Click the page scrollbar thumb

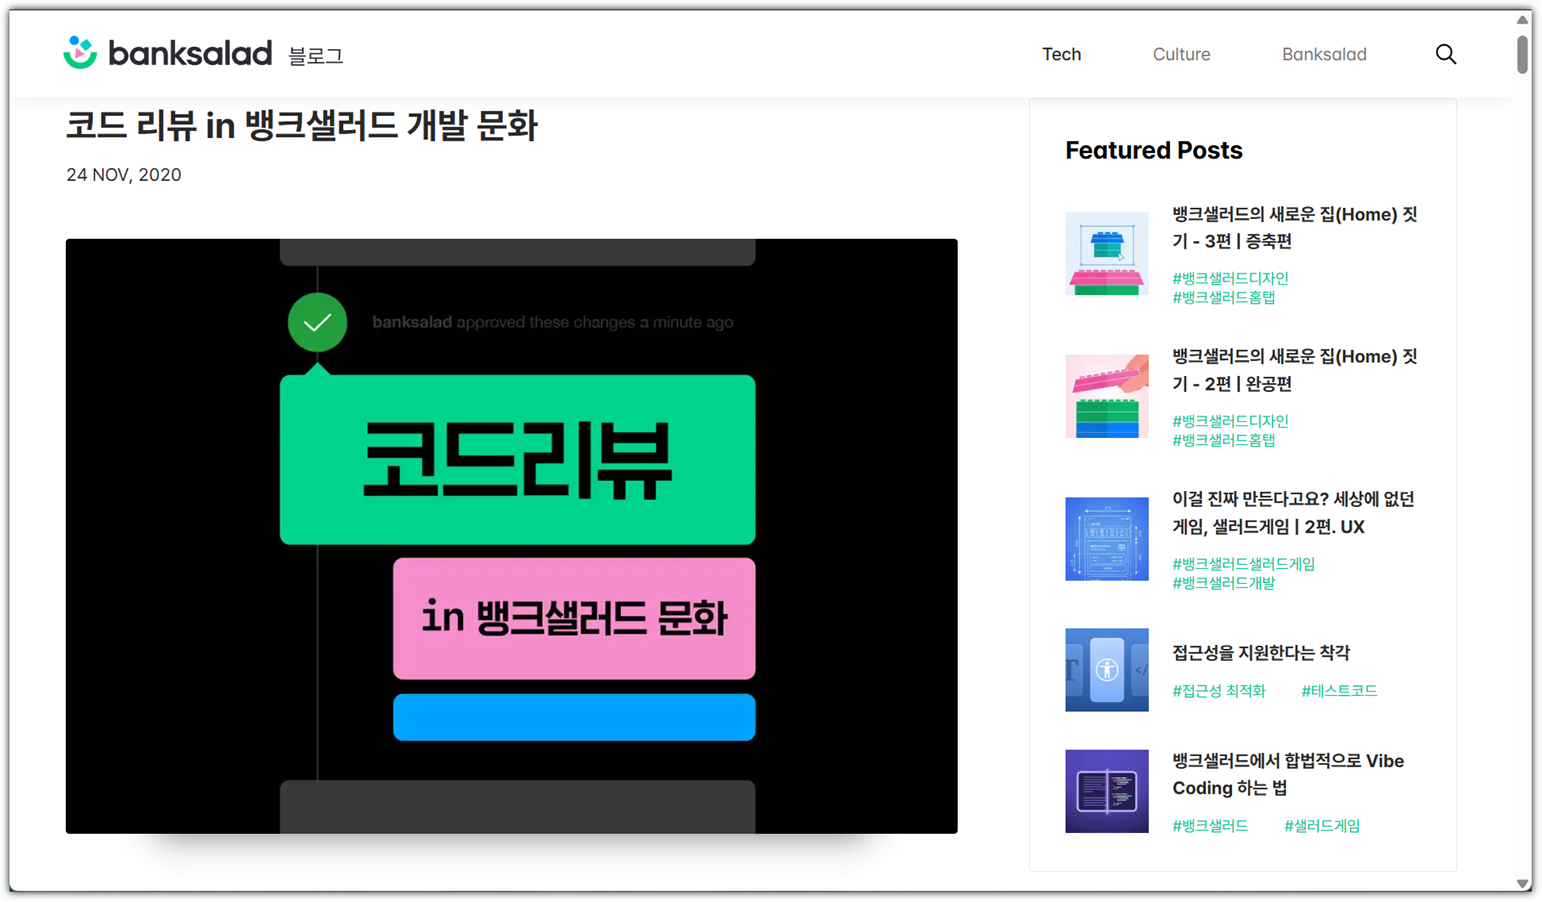(1522, 54)
